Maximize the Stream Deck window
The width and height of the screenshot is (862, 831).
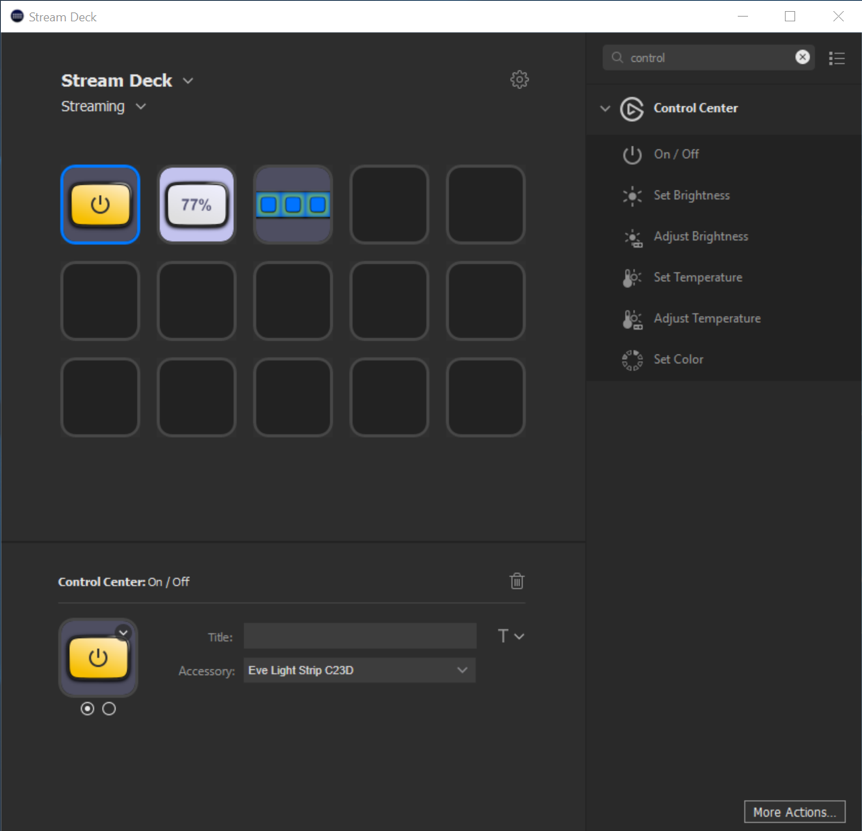790,16
